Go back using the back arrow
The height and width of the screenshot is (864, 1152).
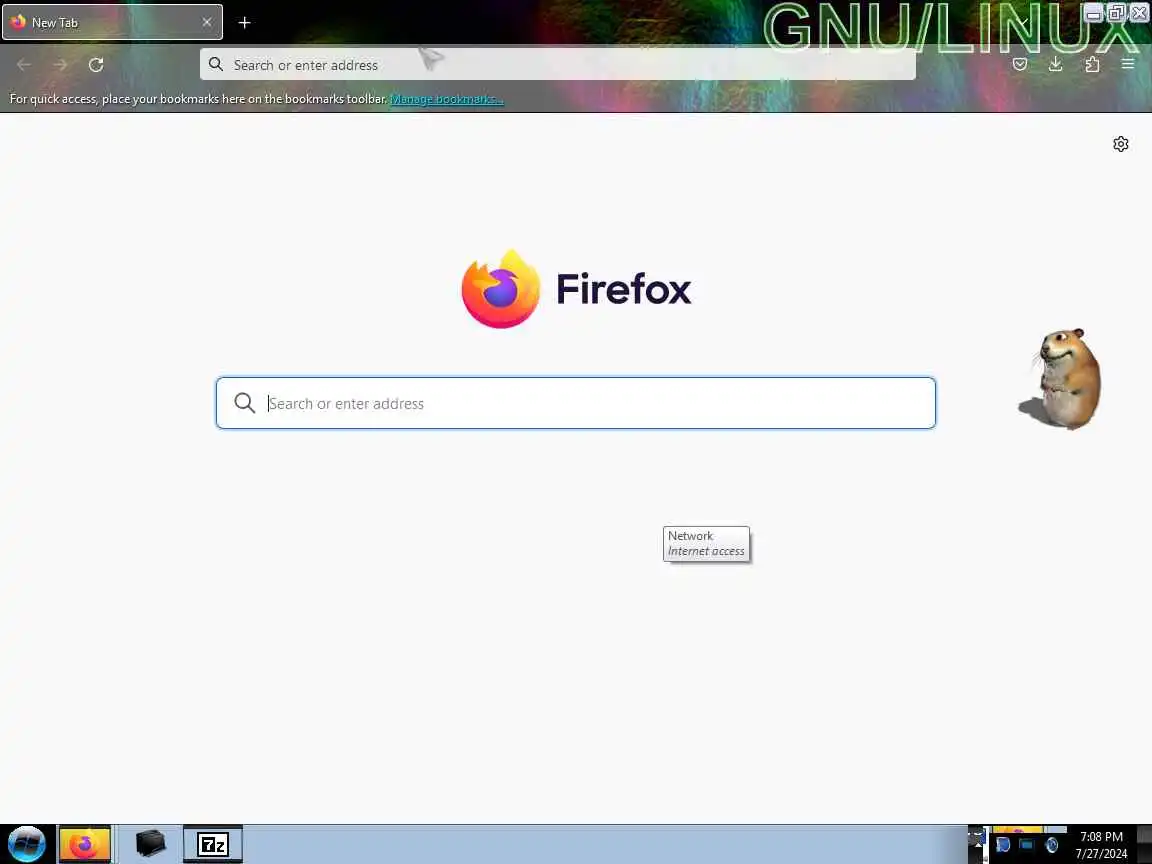point(24,65)
